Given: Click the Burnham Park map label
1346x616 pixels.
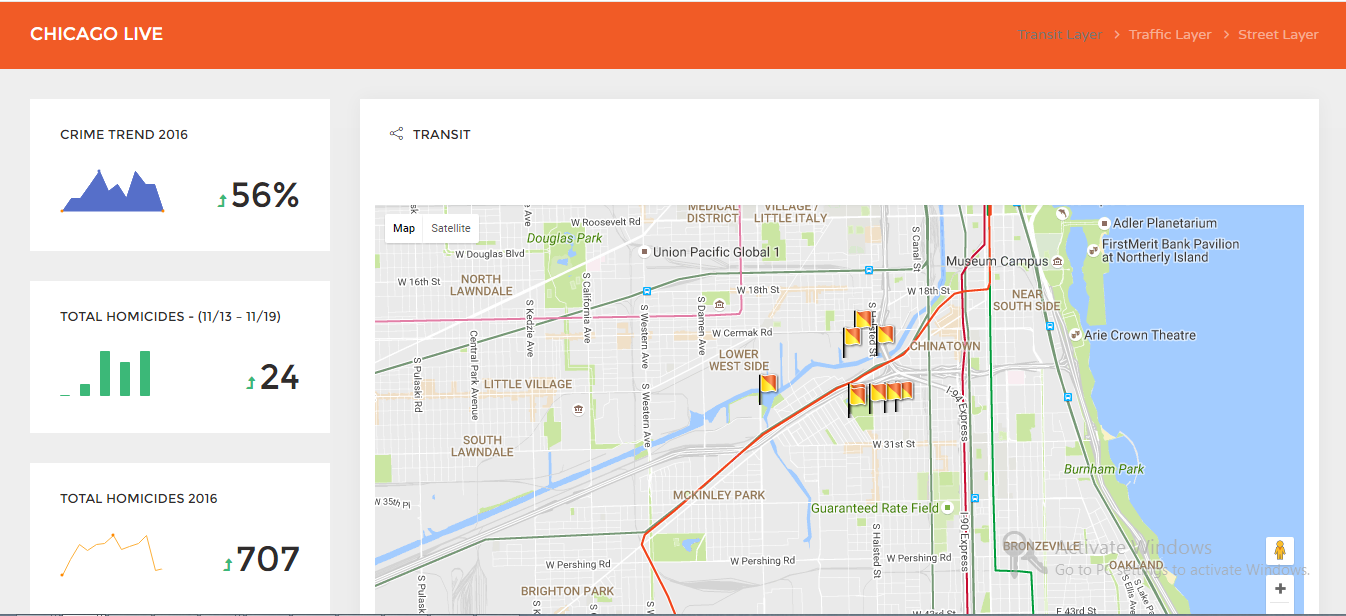Looking at the screenshot, I should [x=1104, y=469].
